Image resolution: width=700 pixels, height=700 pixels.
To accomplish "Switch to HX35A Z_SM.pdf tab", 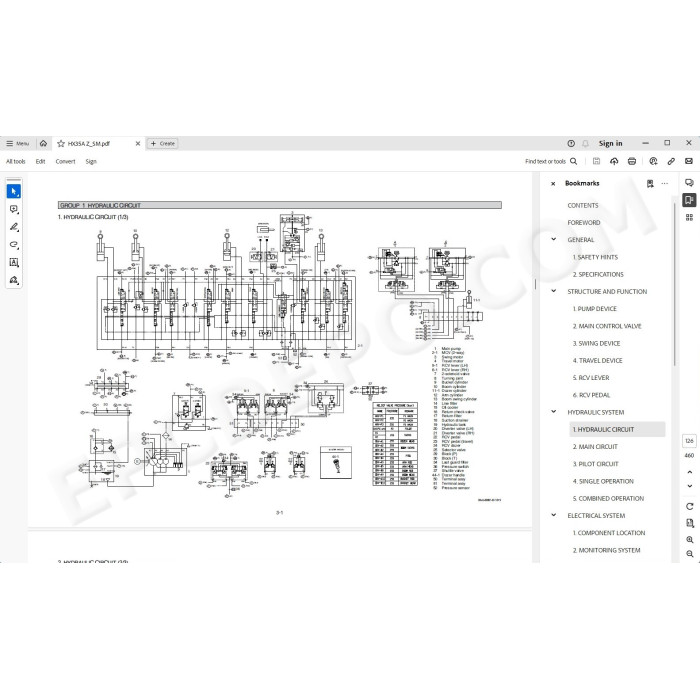I will point(89,143).
